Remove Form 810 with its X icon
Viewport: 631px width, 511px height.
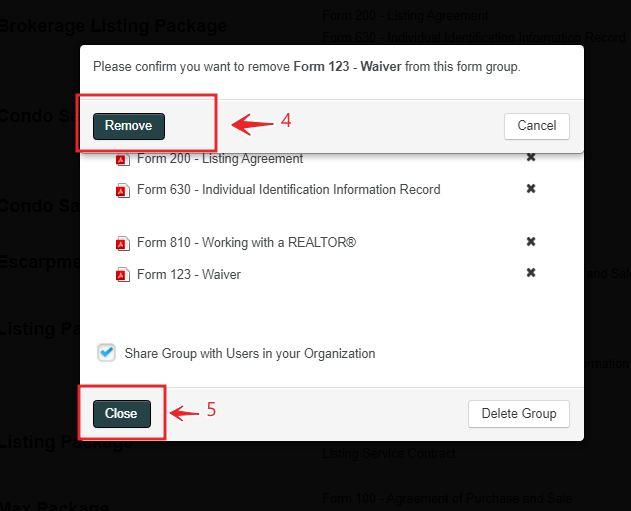531,242
